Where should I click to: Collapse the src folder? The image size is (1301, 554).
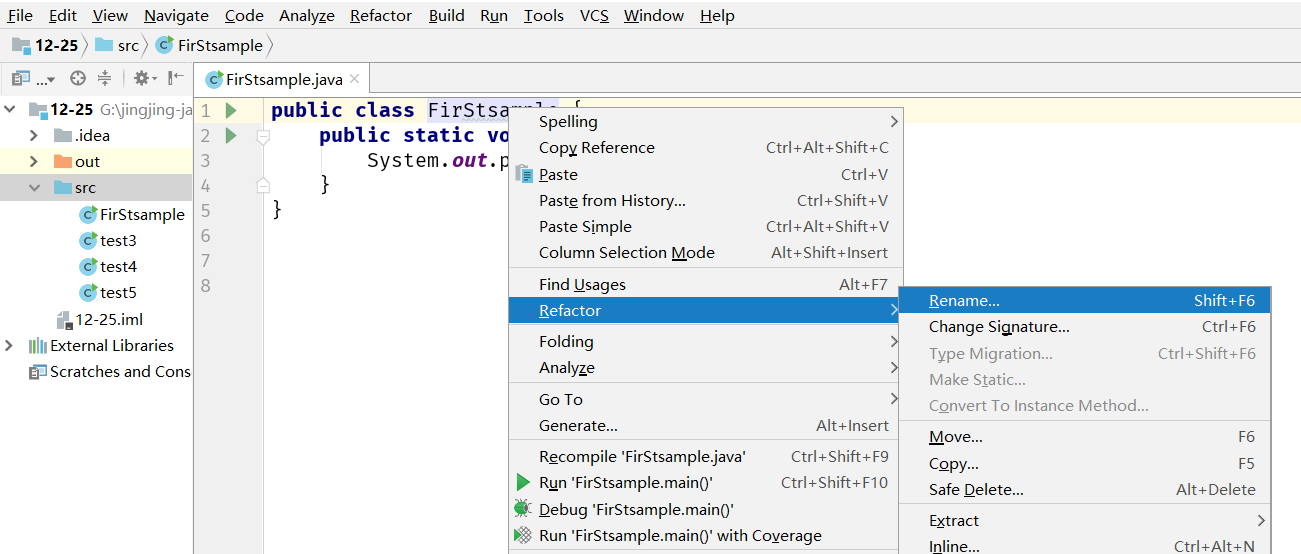tap(34, 188)
